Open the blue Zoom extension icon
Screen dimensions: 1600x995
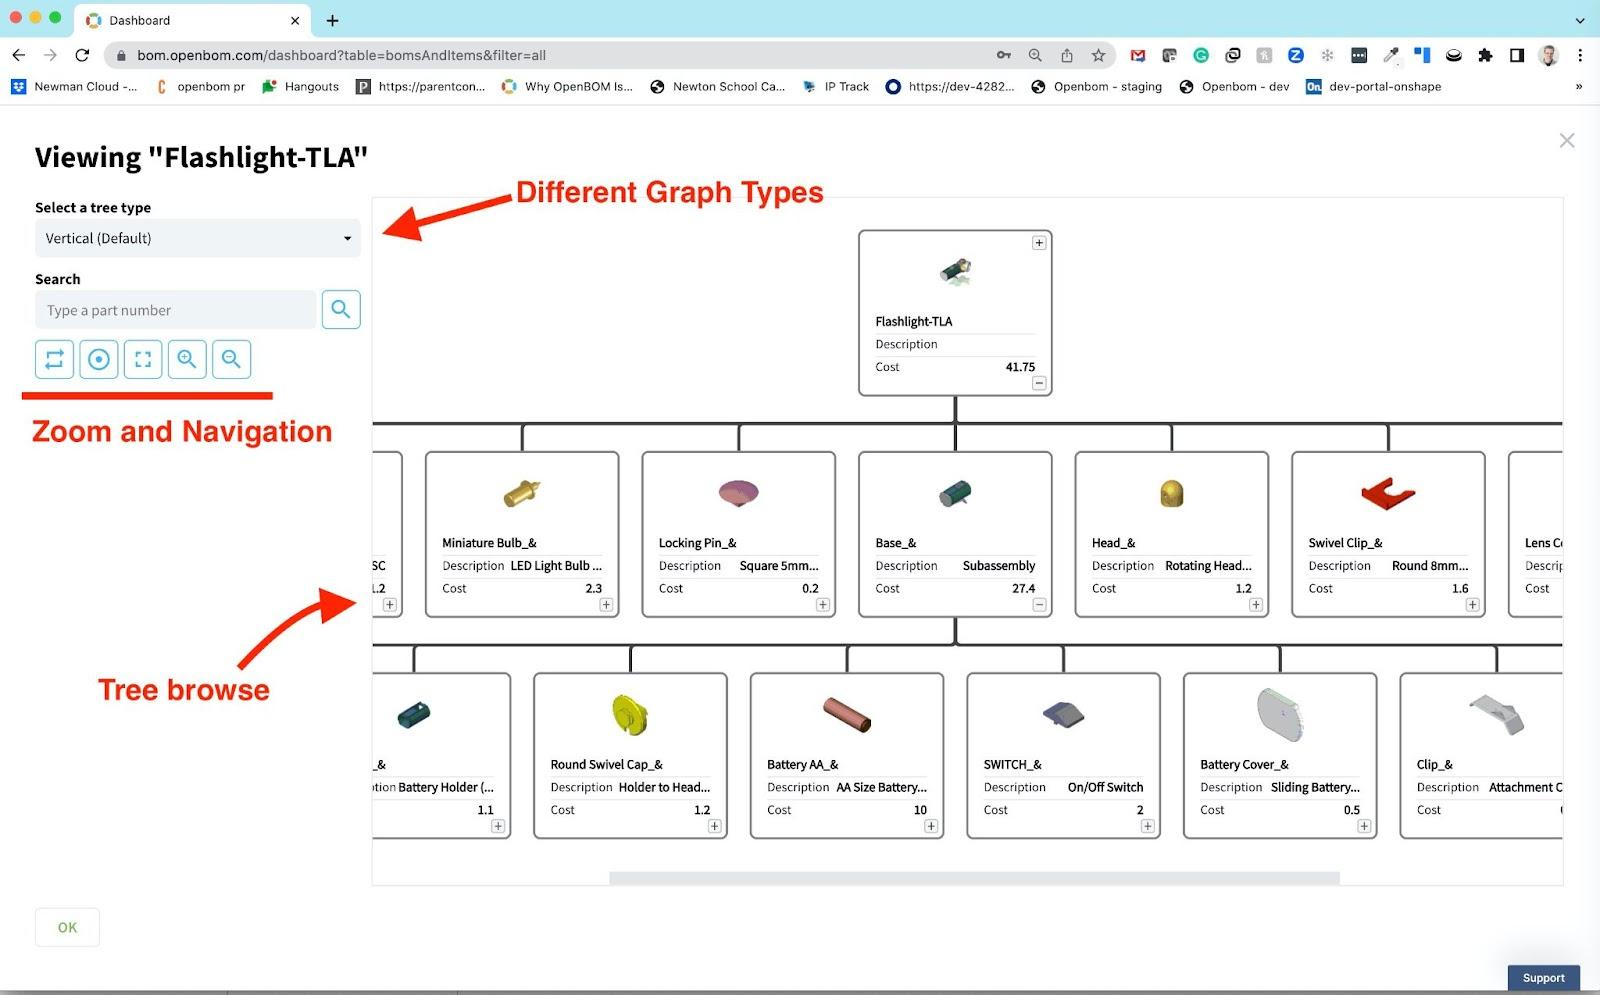1296,55
